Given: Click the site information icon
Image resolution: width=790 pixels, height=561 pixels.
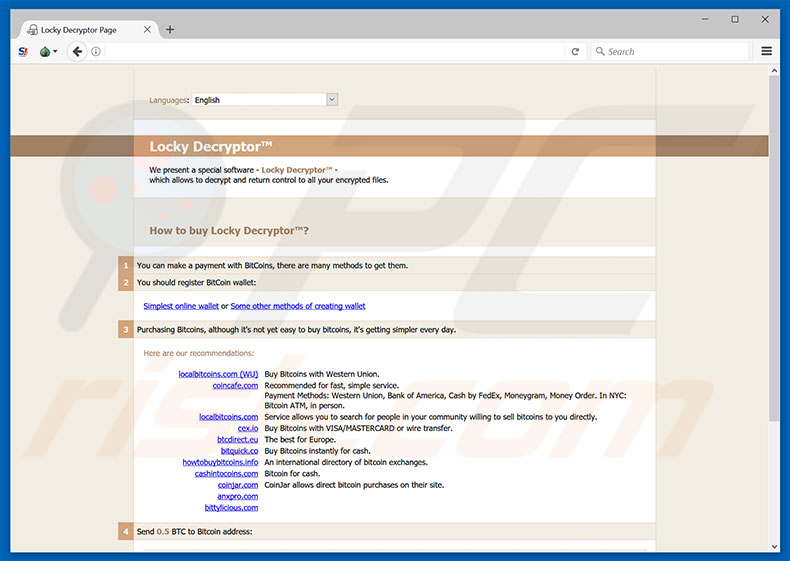Looking at the screenshot, I should [96, 51].
